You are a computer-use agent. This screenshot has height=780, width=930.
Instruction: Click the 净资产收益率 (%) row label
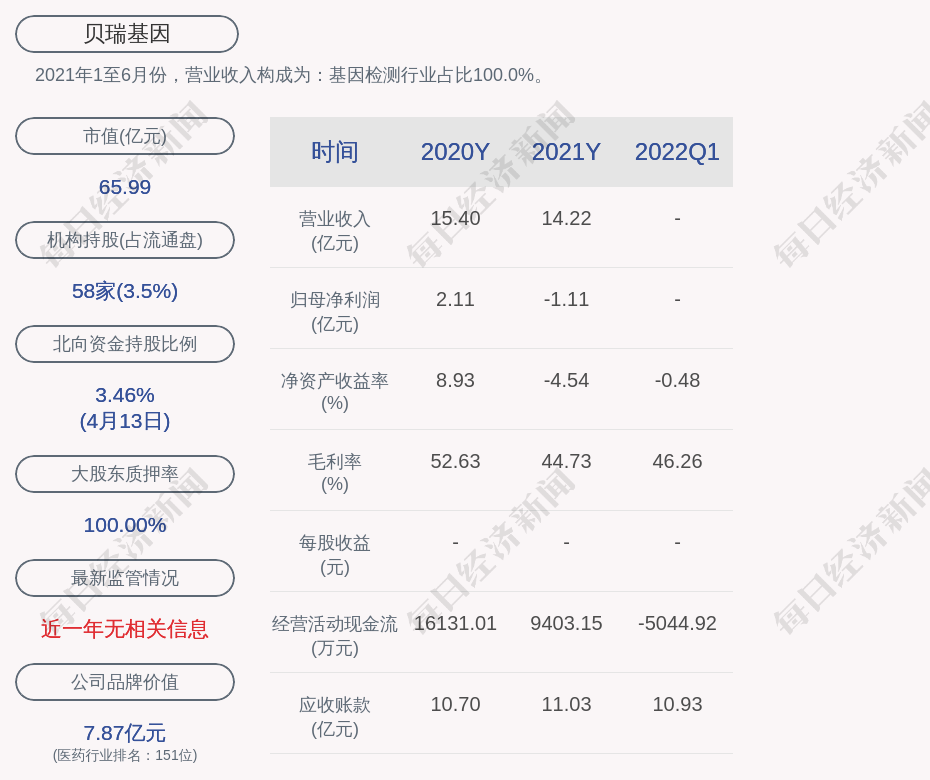click(x=335, y=391)
